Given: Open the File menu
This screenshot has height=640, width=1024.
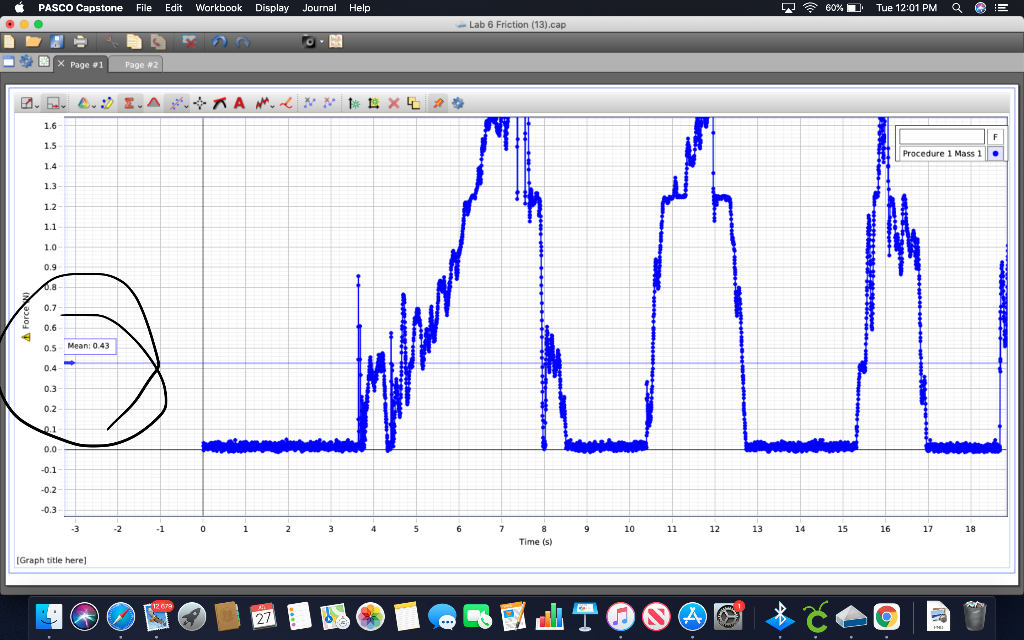Looking at the screenshot, I should click(x=144, y=8).
